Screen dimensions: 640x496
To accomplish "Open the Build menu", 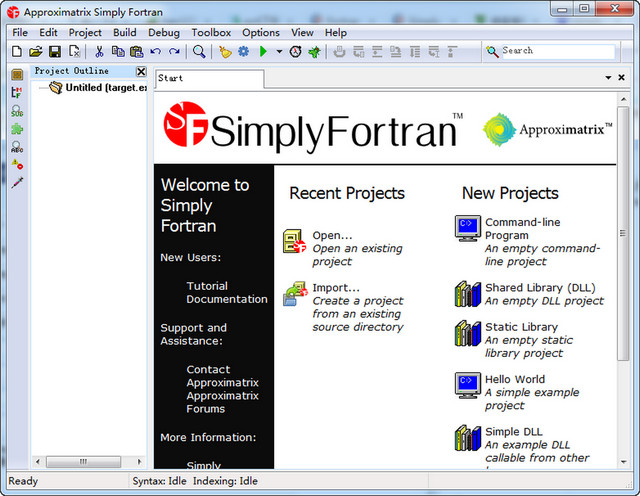I will [124, 33].
